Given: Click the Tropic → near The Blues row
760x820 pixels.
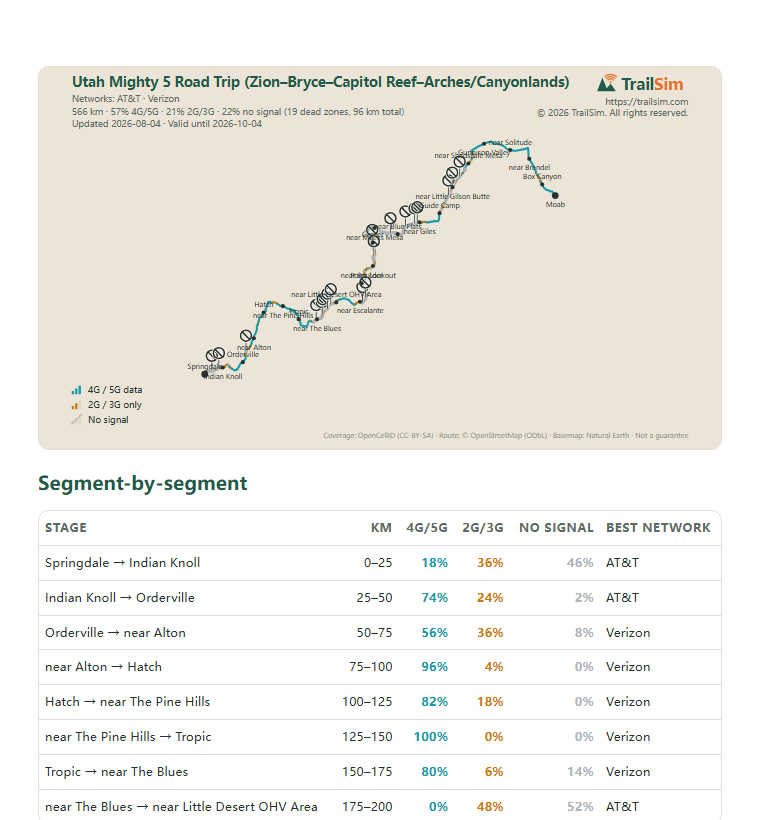Looking at the screenshot, I should [x=380, y=772].
